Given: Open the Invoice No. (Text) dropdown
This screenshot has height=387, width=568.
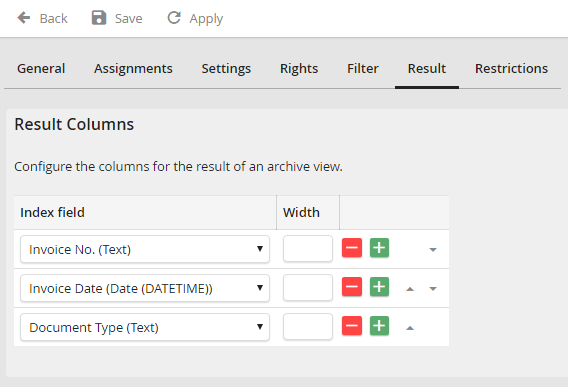Looking at the screenshot, I should (x=145, y=249).
